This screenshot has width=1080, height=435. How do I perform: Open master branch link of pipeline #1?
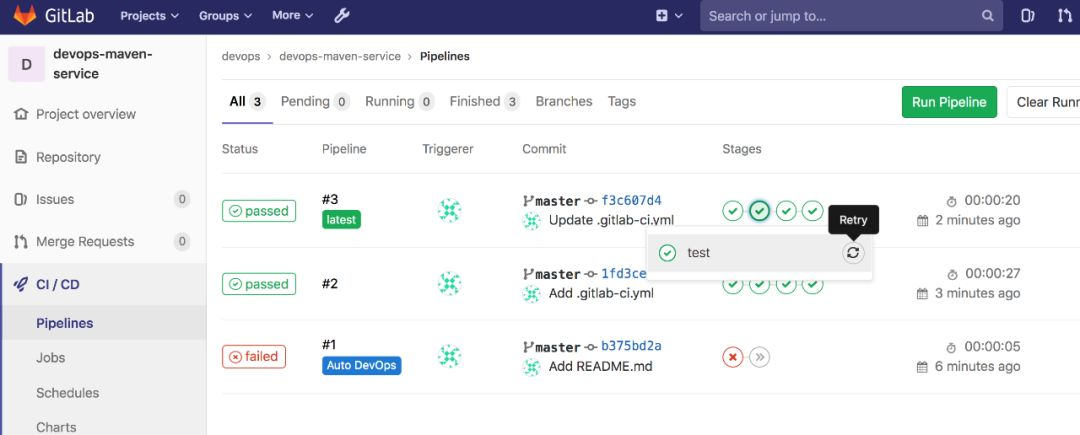coord(558,347)
